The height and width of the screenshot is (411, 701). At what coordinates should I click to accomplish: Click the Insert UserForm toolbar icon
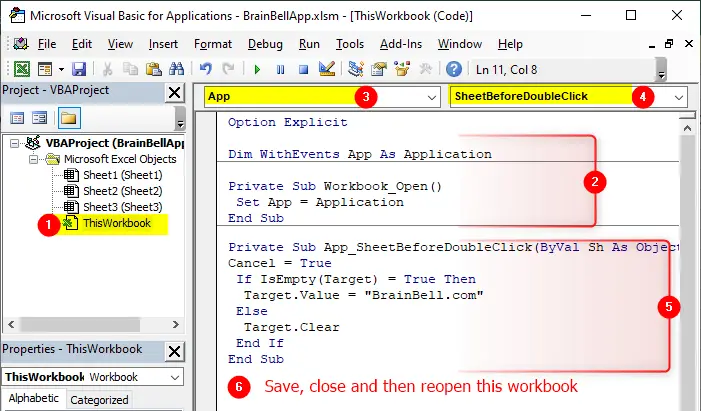click(x=45, y=69)
